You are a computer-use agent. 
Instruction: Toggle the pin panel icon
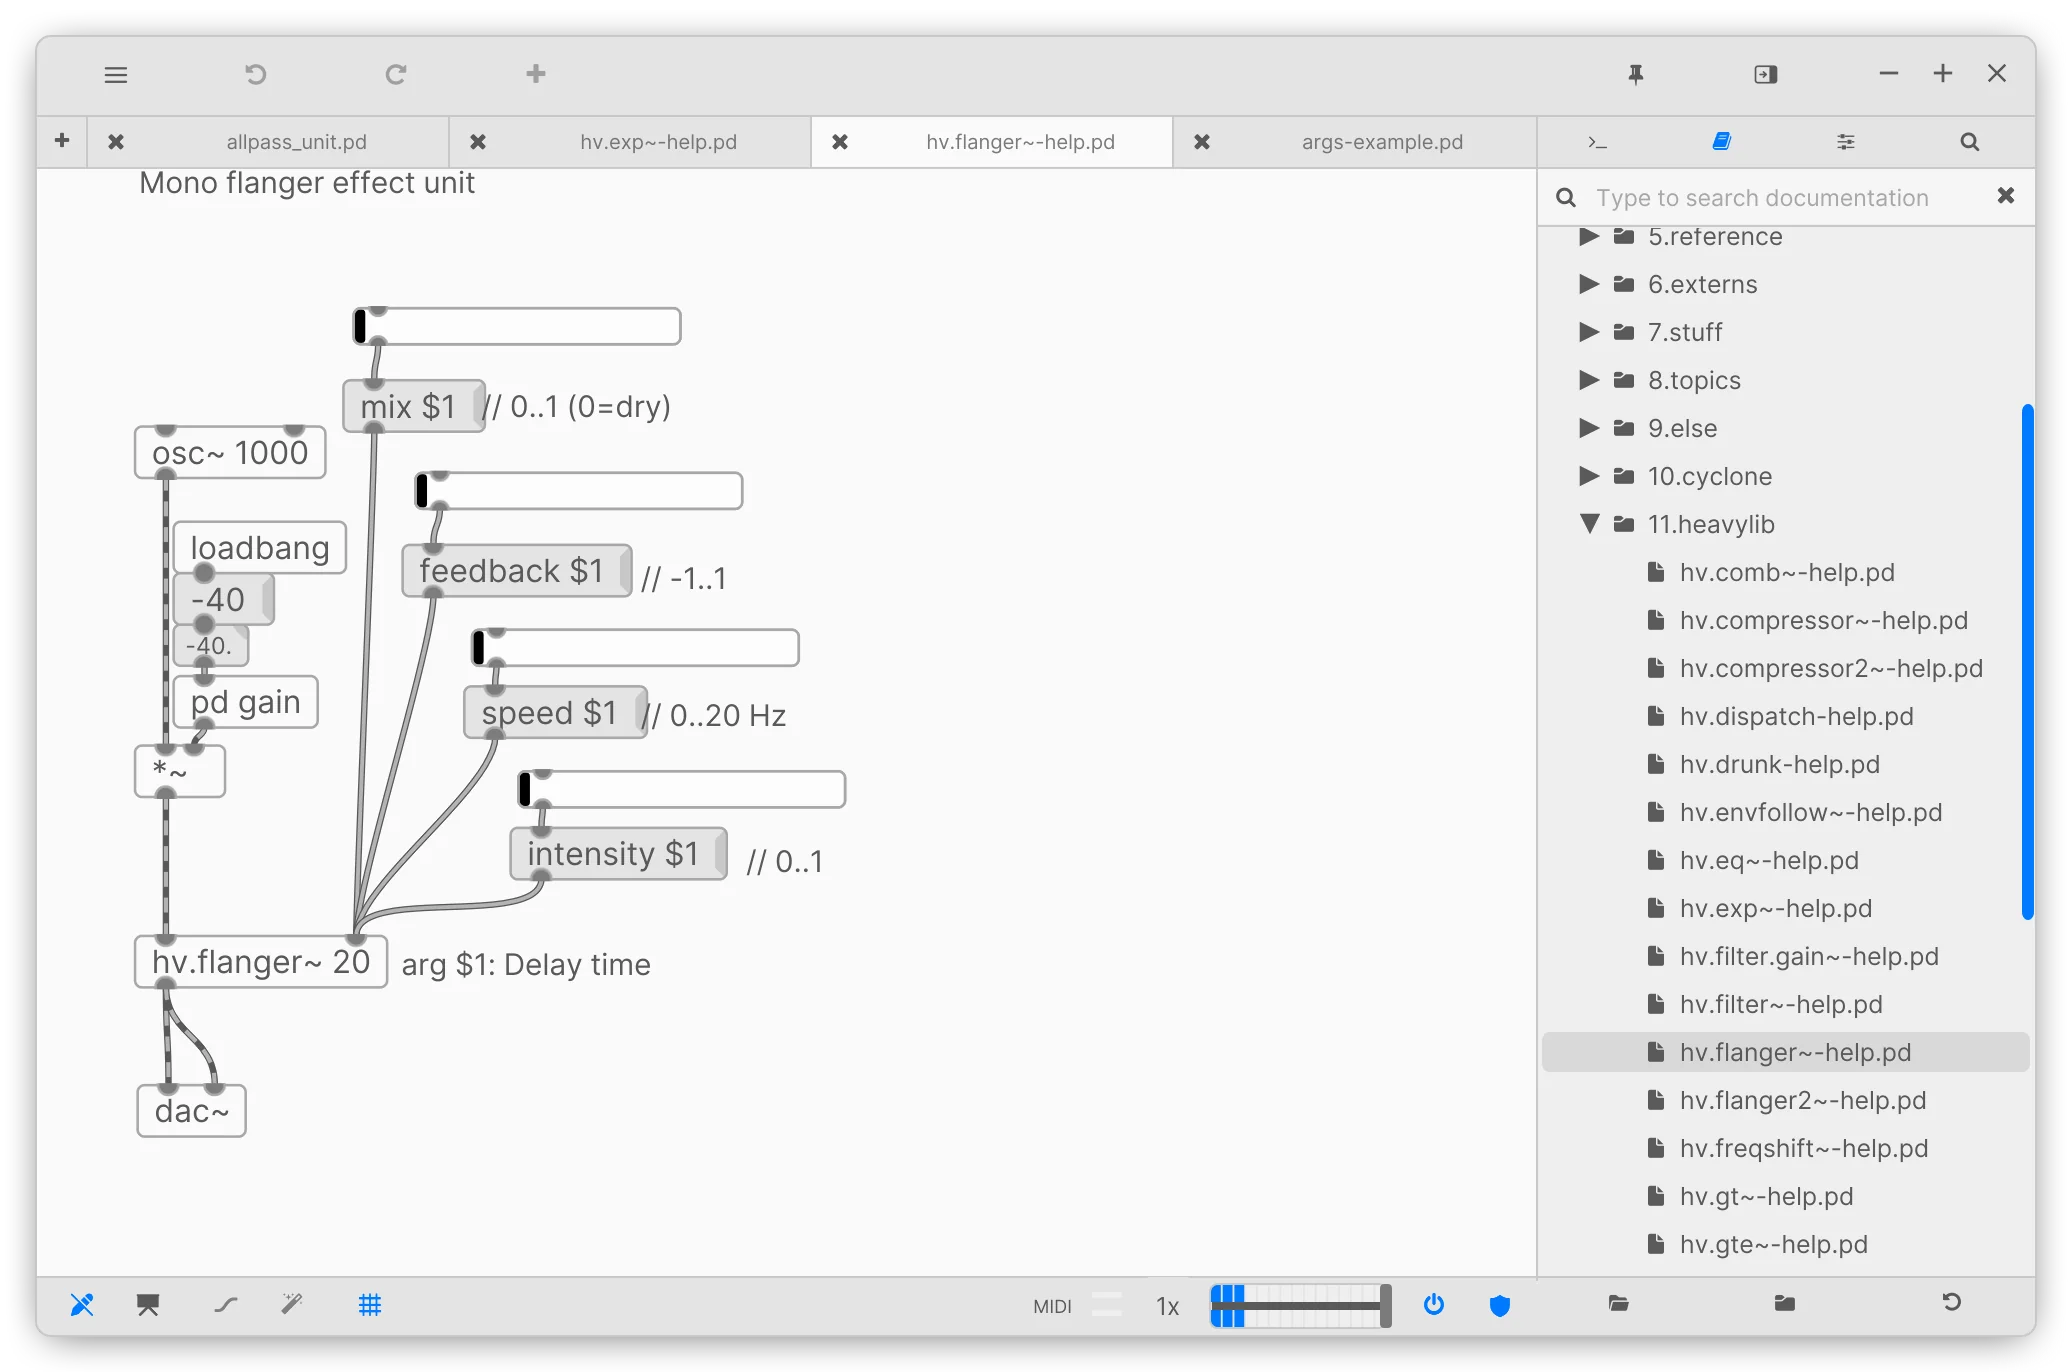point(1636,75)
